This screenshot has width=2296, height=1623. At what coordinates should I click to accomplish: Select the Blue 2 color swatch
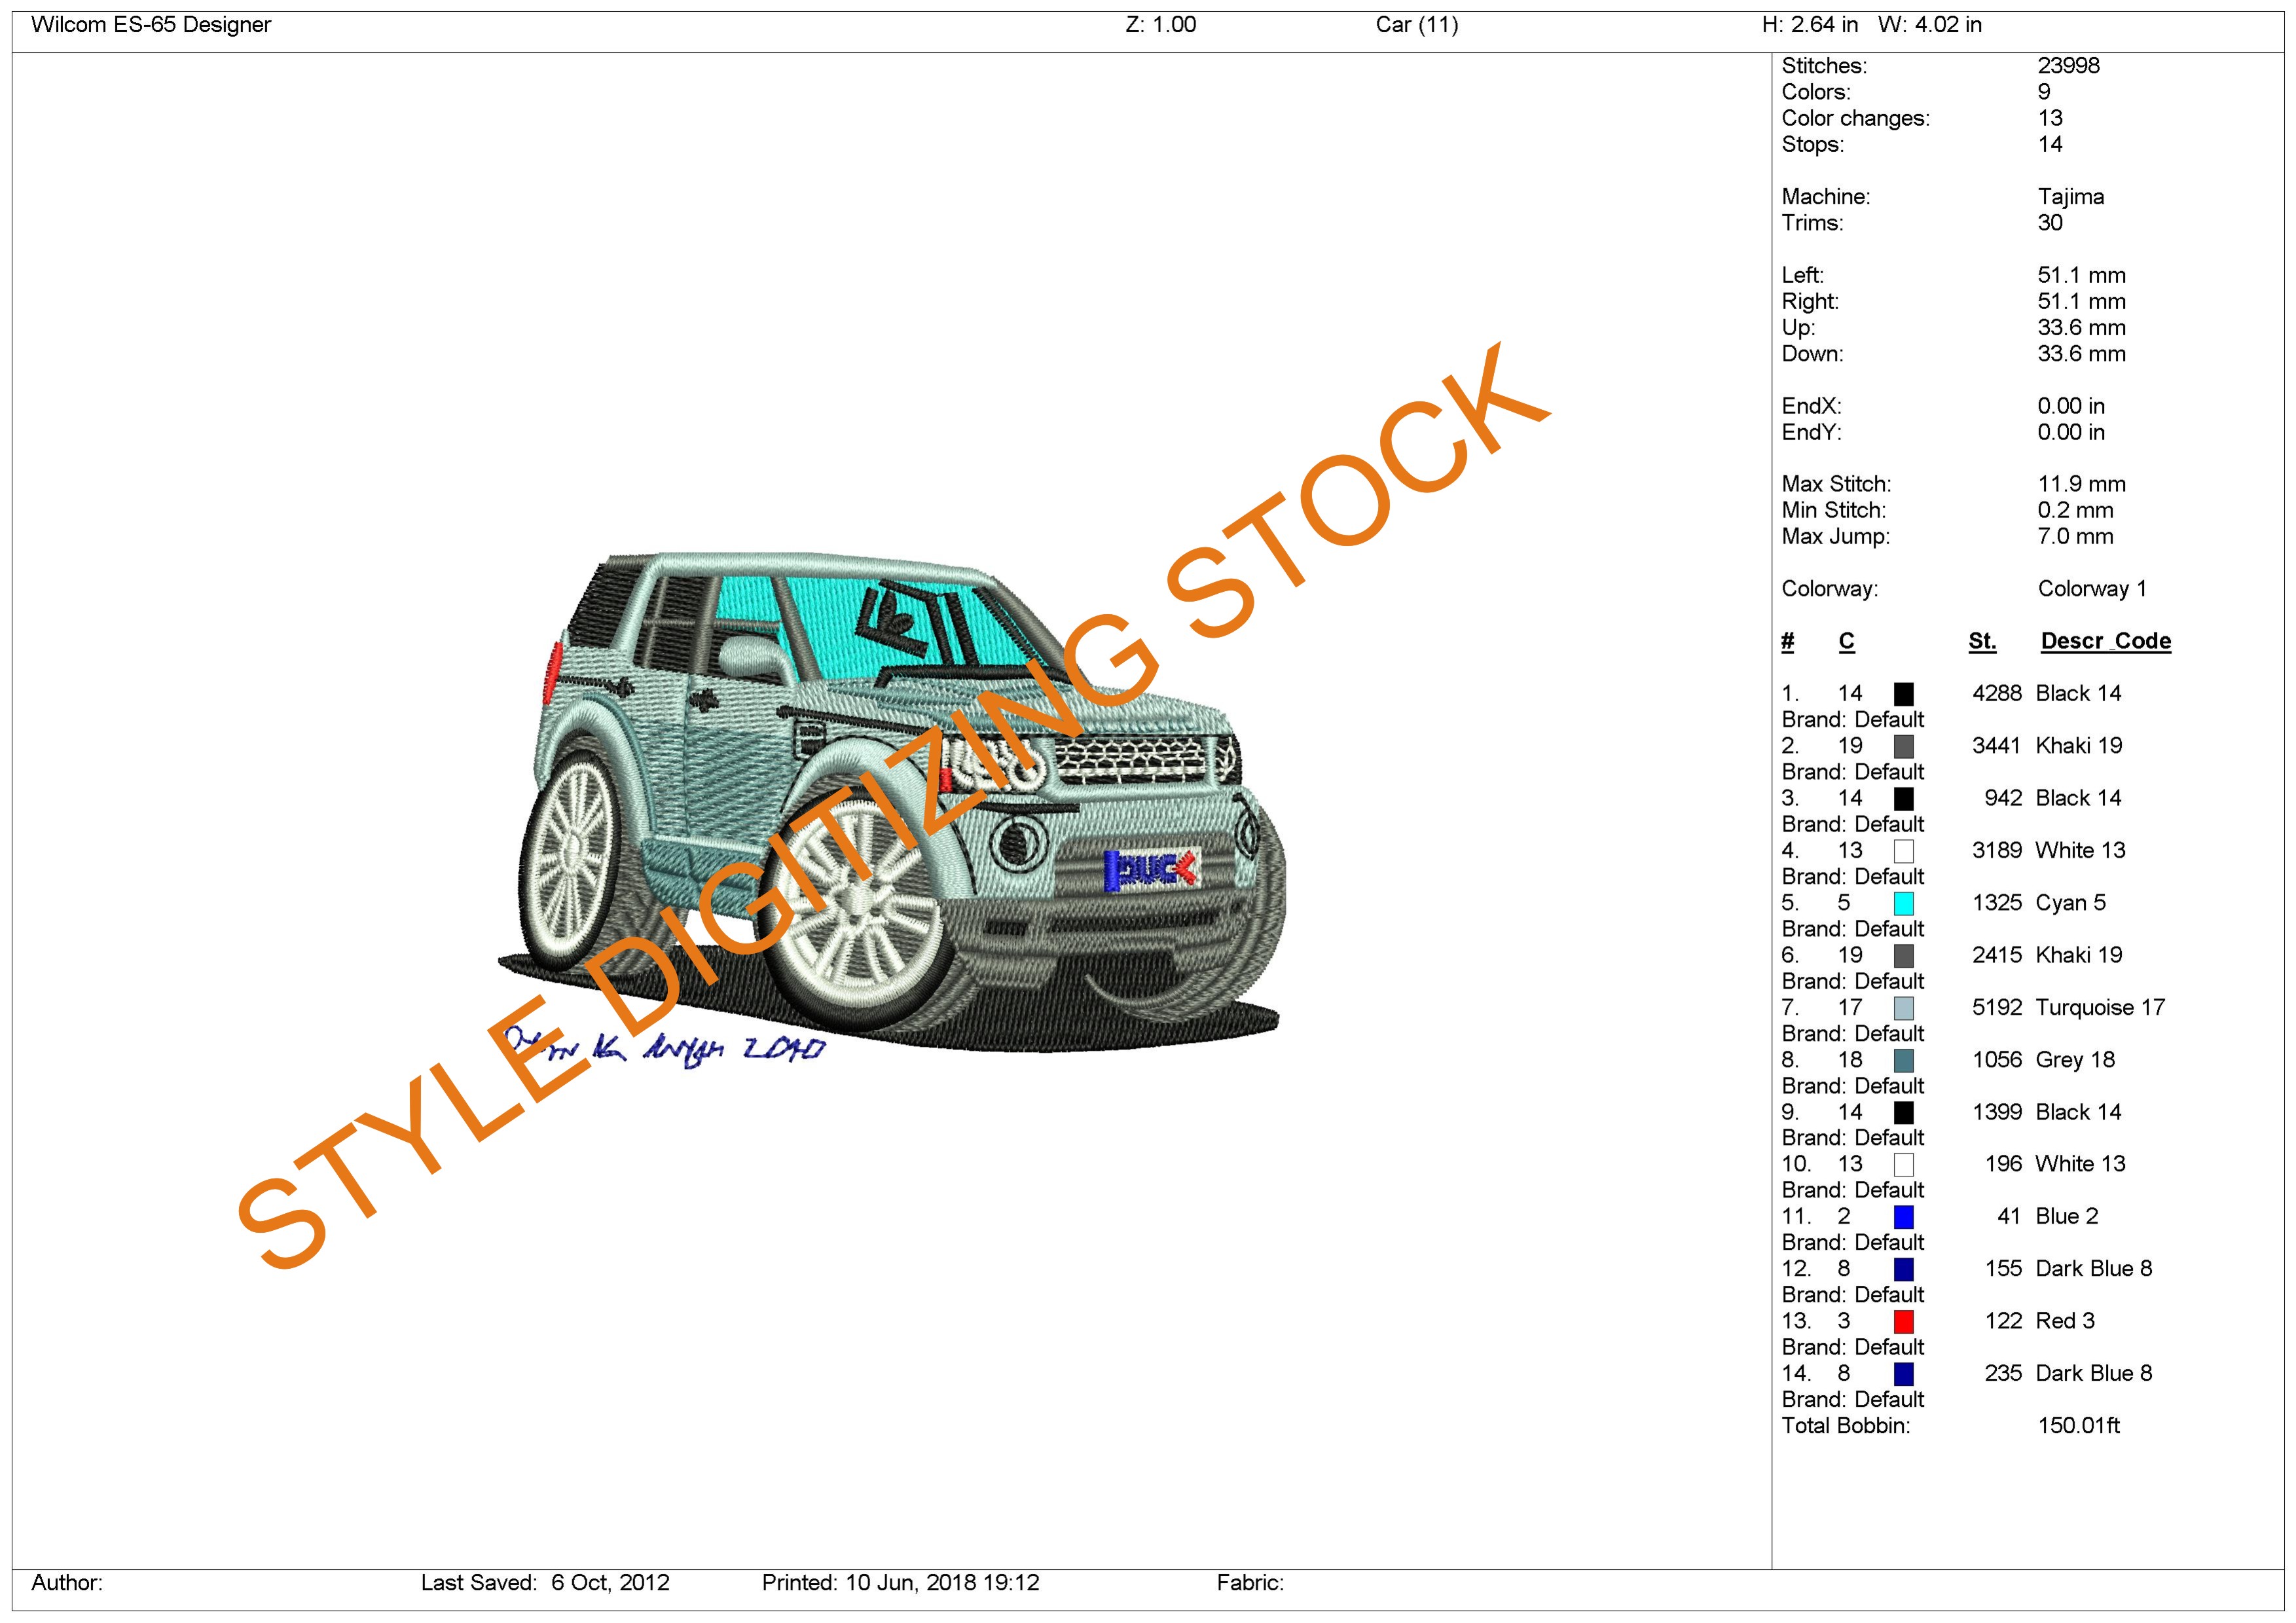tap(1903, 1217)
